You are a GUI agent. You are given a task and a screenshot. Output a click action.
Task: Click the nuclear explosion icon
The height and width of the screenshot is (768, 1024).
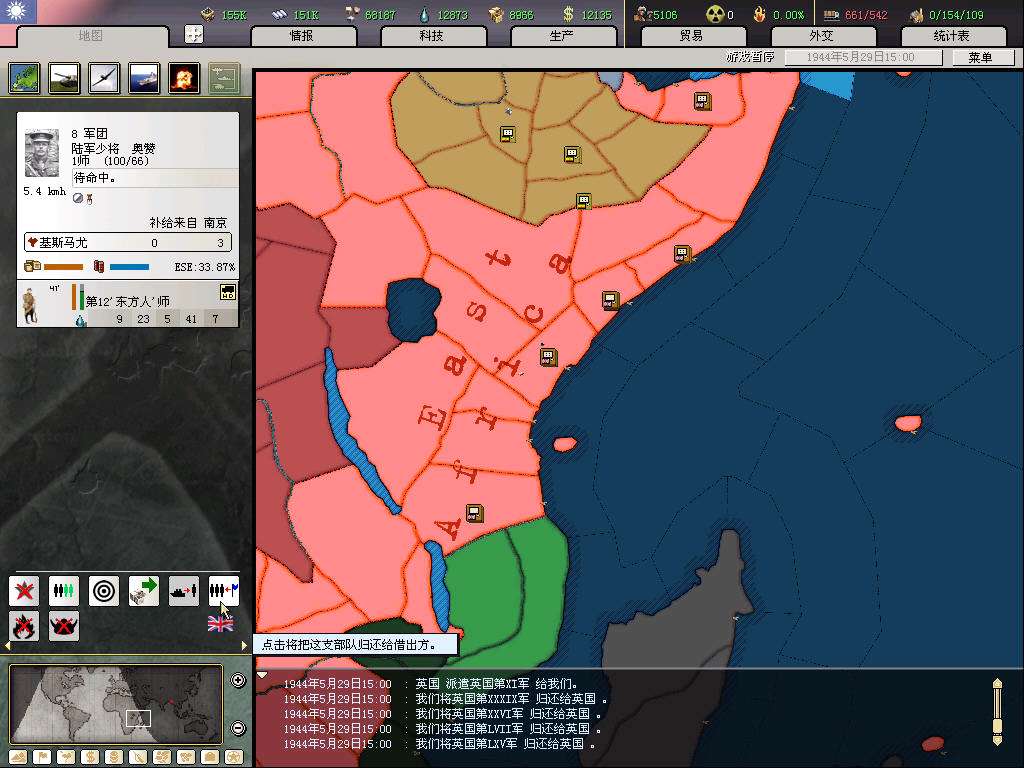[x=184, y=78]
